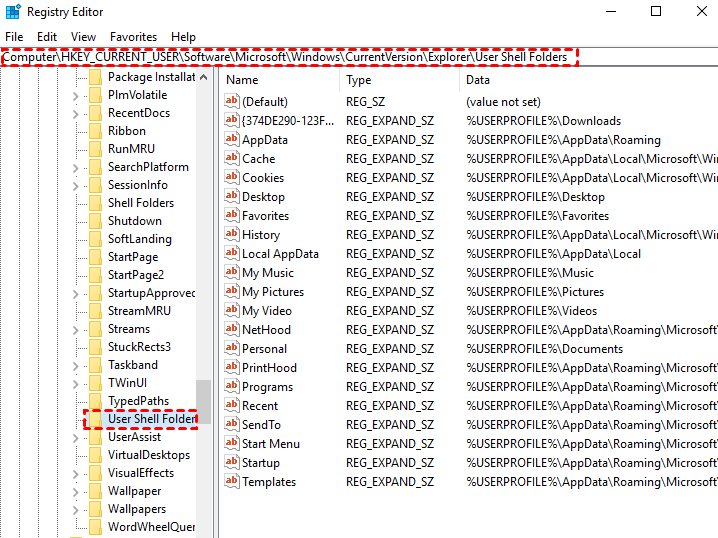Click the string icon of My Video value
Screen dimensions: 718x538
pos(232,310)
